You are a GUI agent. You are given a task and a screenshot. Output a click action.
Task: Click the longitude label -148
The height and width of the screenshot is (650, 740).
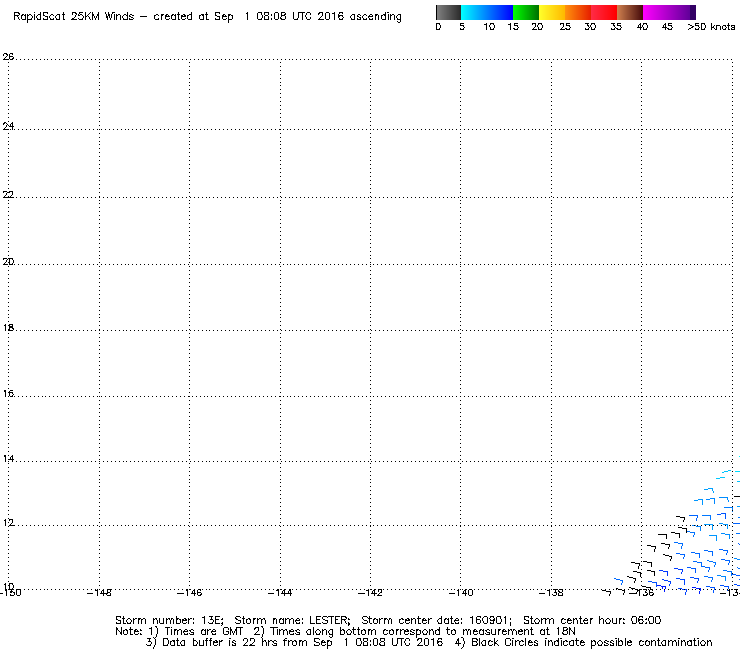[100, 593]
